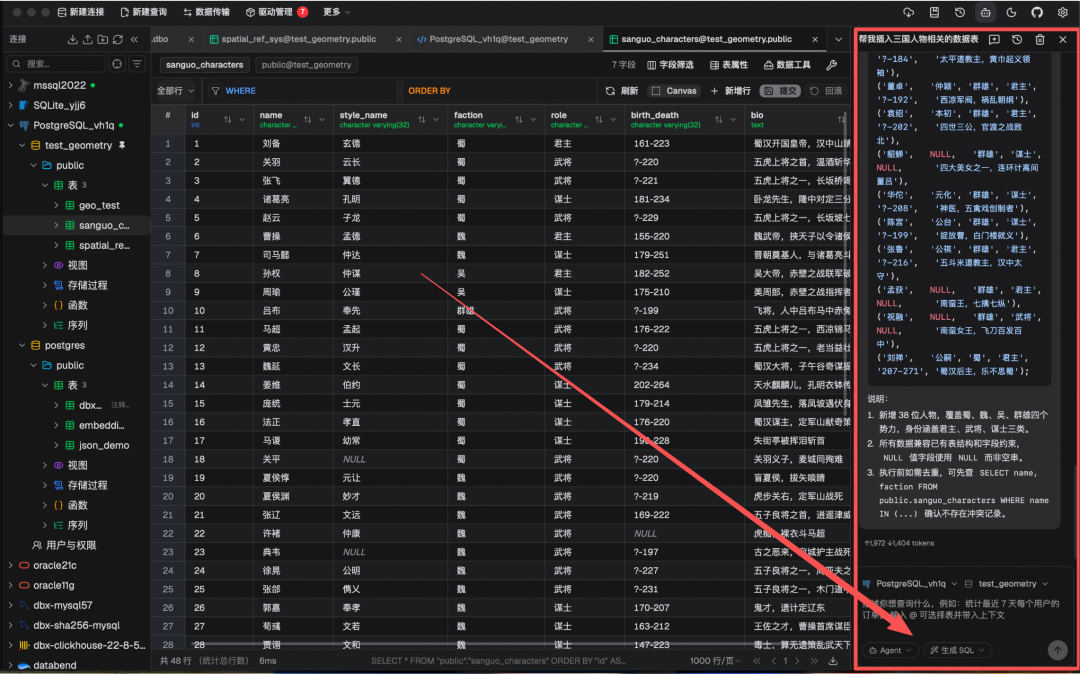Viewport: 1080px width, 674px height.
Task: Click the import connections download icon
Action: pos(72,39)
